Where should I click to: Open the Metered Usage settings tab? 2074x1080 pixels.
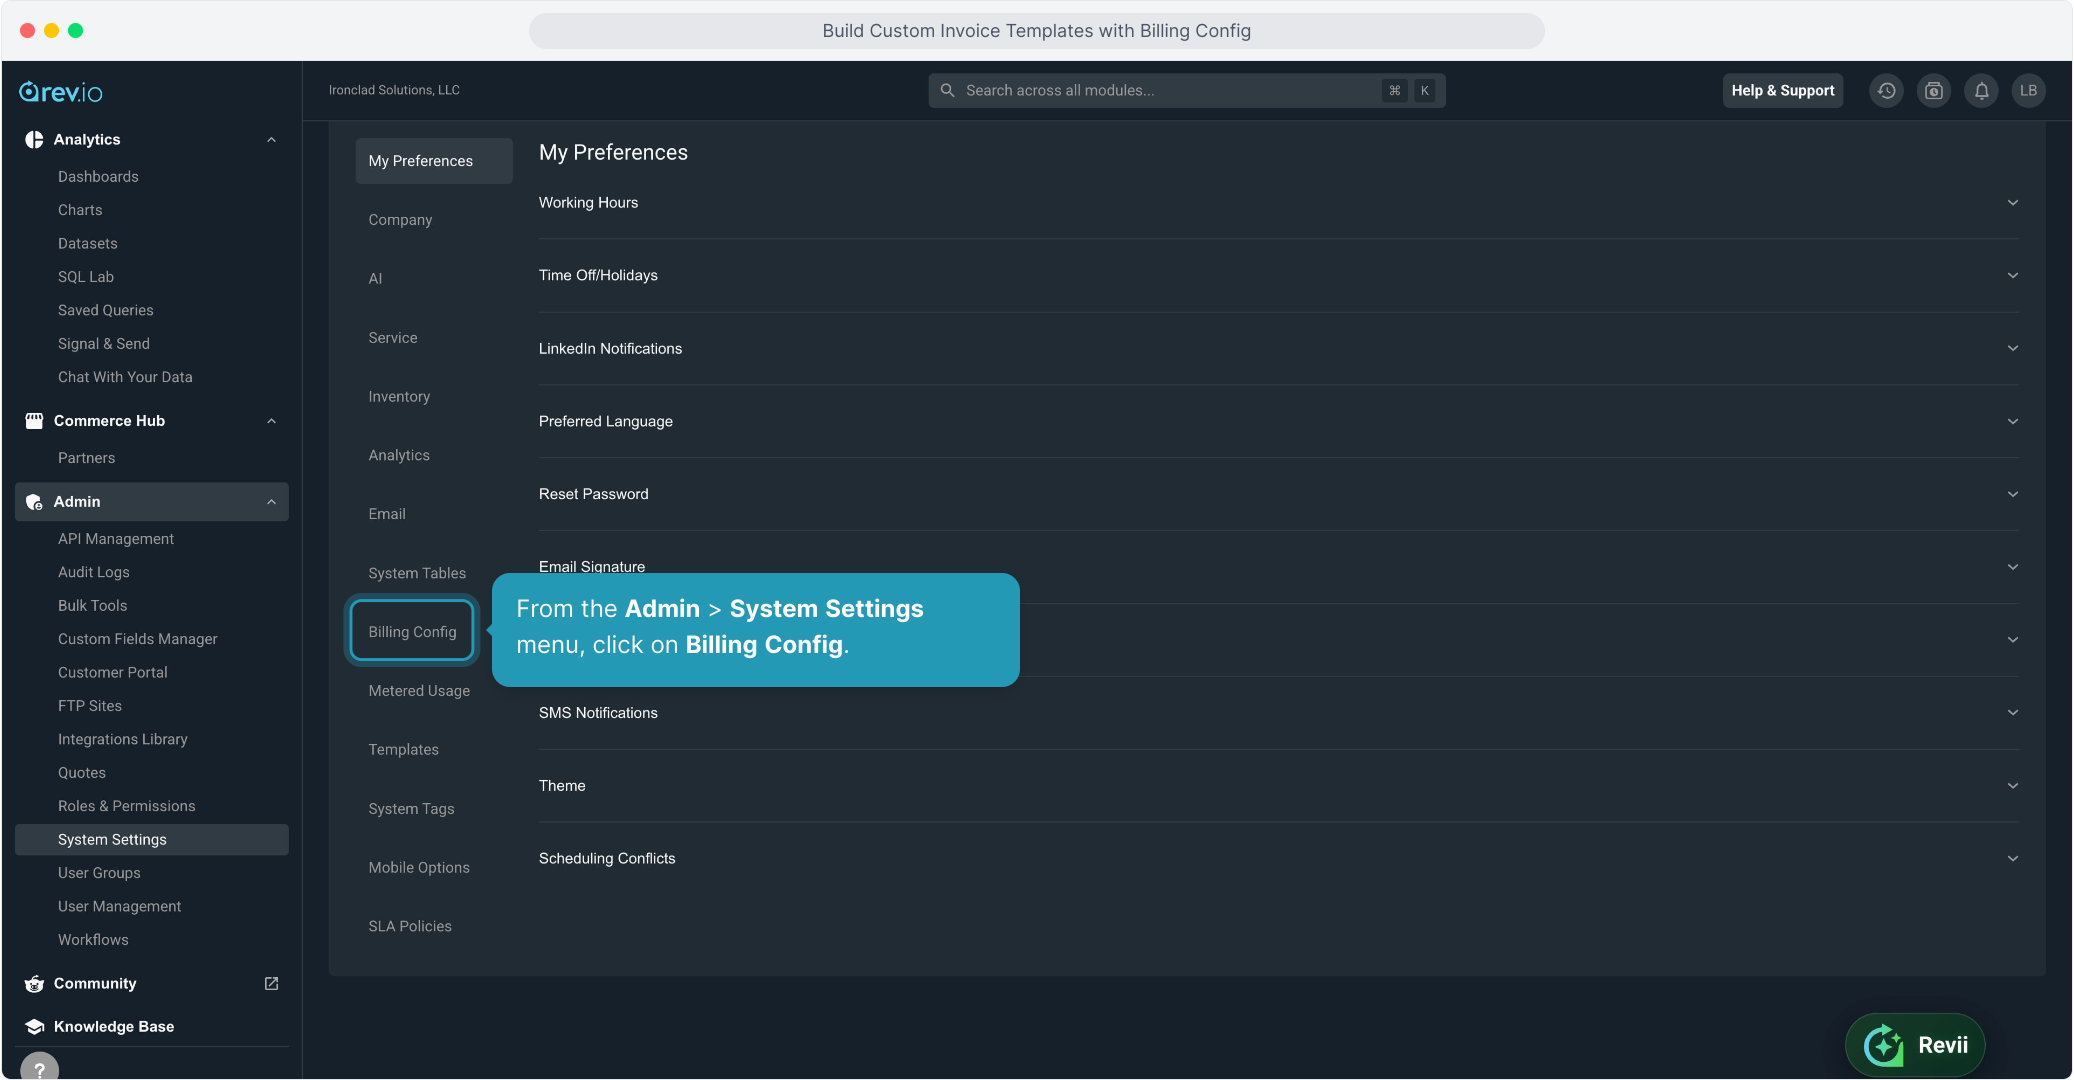point(419,691)
